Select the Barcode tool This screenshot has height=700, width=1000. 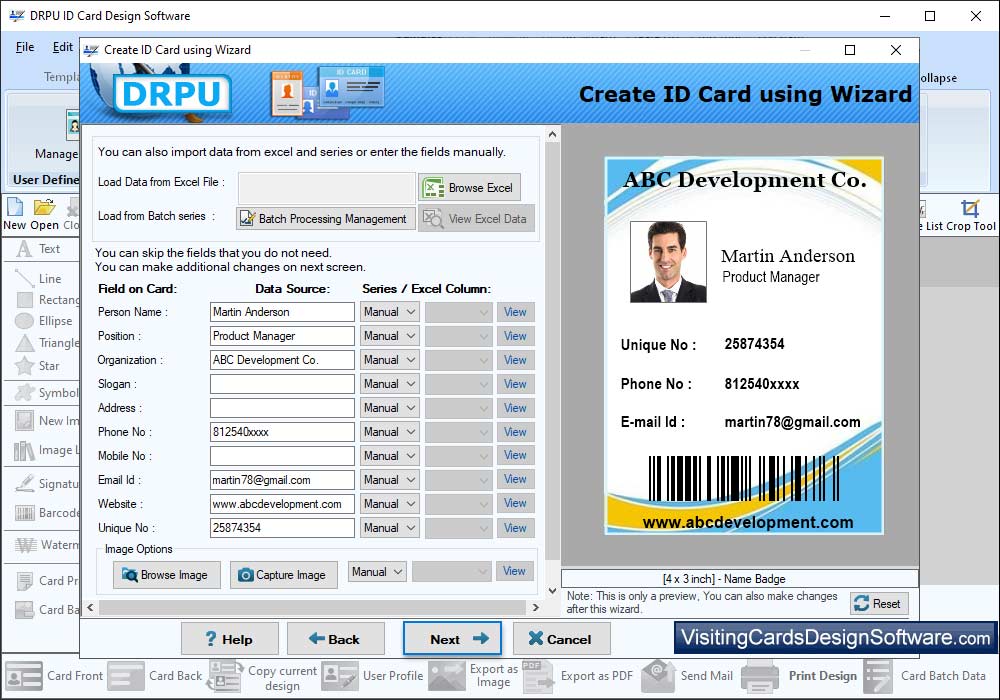pyautogui.click(x=45, y=513)
